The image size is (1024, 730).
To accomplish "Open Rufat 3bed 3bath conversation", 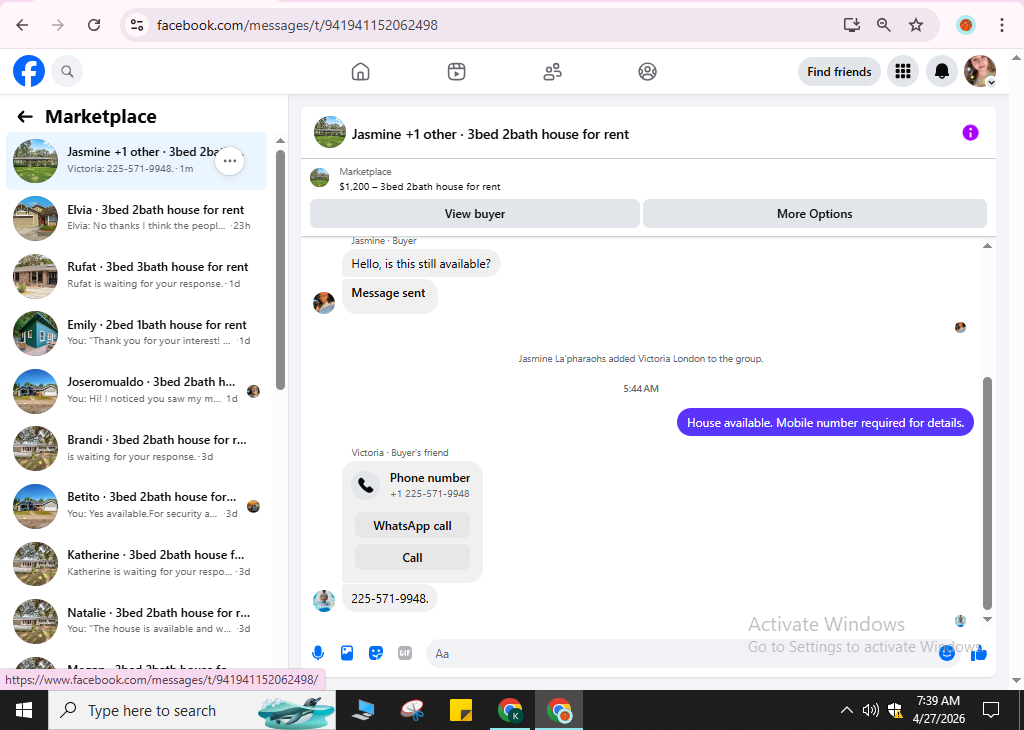I will click(x=136, y=276).
